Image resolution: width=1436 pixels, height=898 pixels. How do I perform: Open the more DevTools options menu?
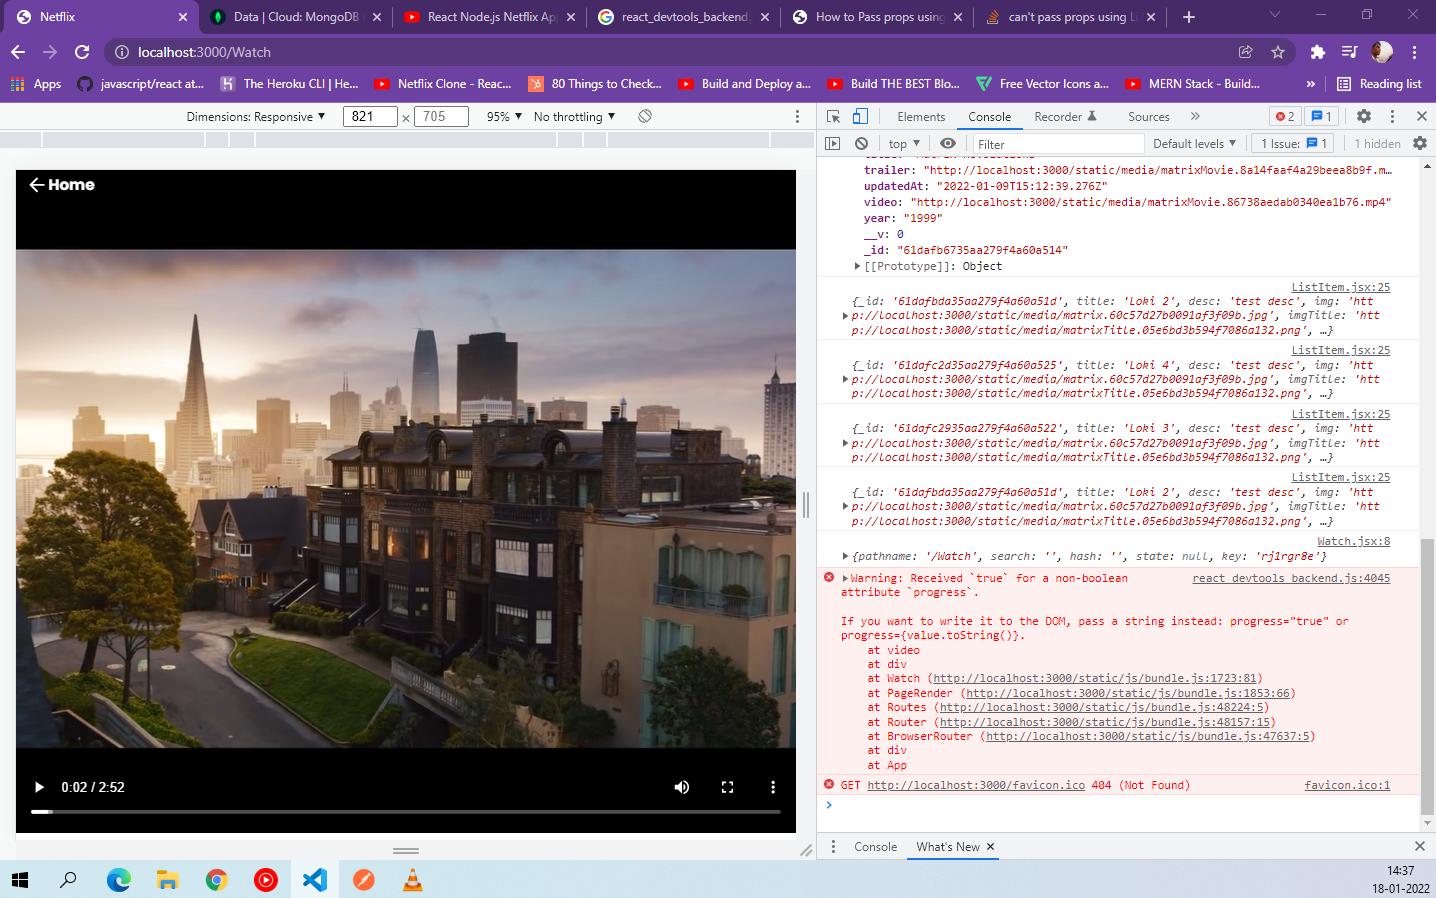pyautogui.click(x=1393, y=115)
